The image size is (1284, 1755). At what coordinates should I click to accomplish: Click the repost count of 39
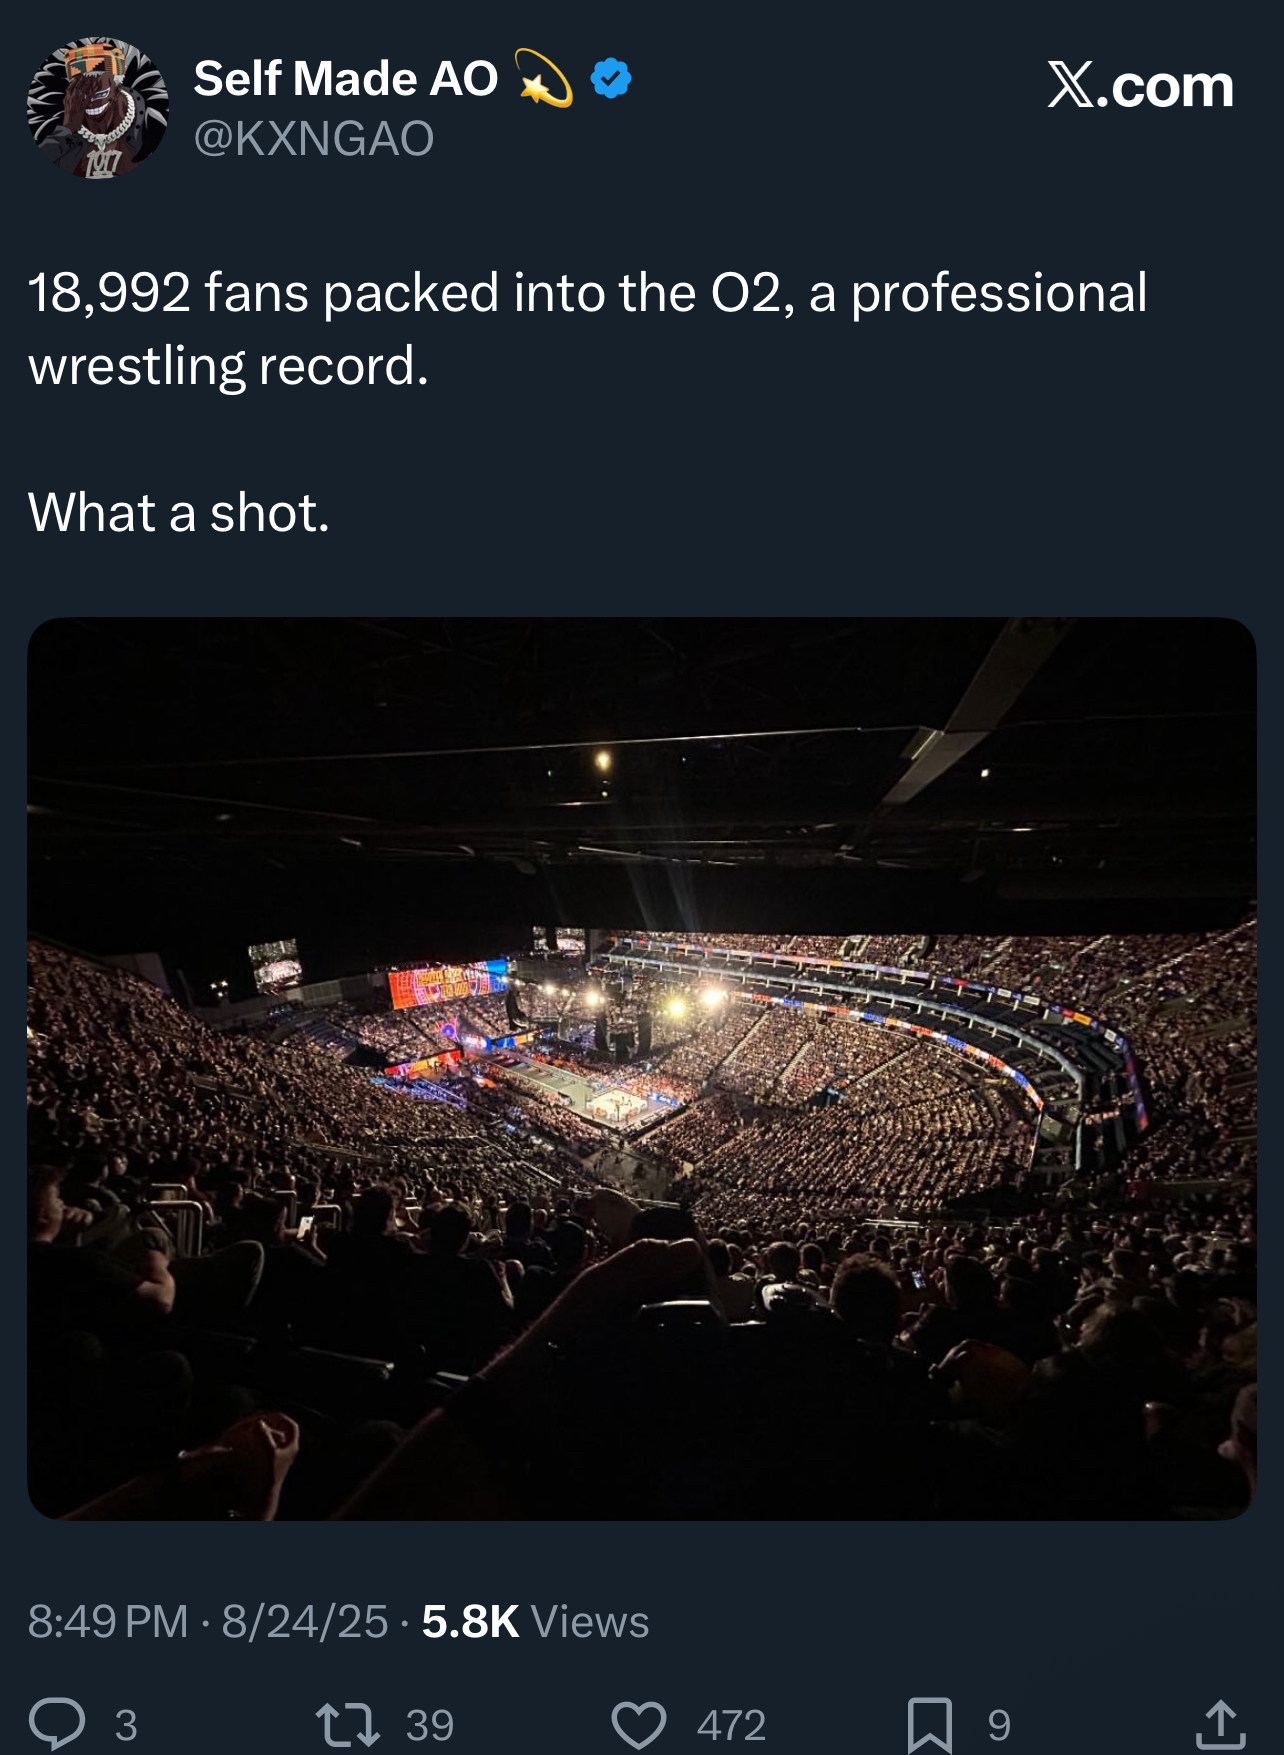tap(430, 1725)
